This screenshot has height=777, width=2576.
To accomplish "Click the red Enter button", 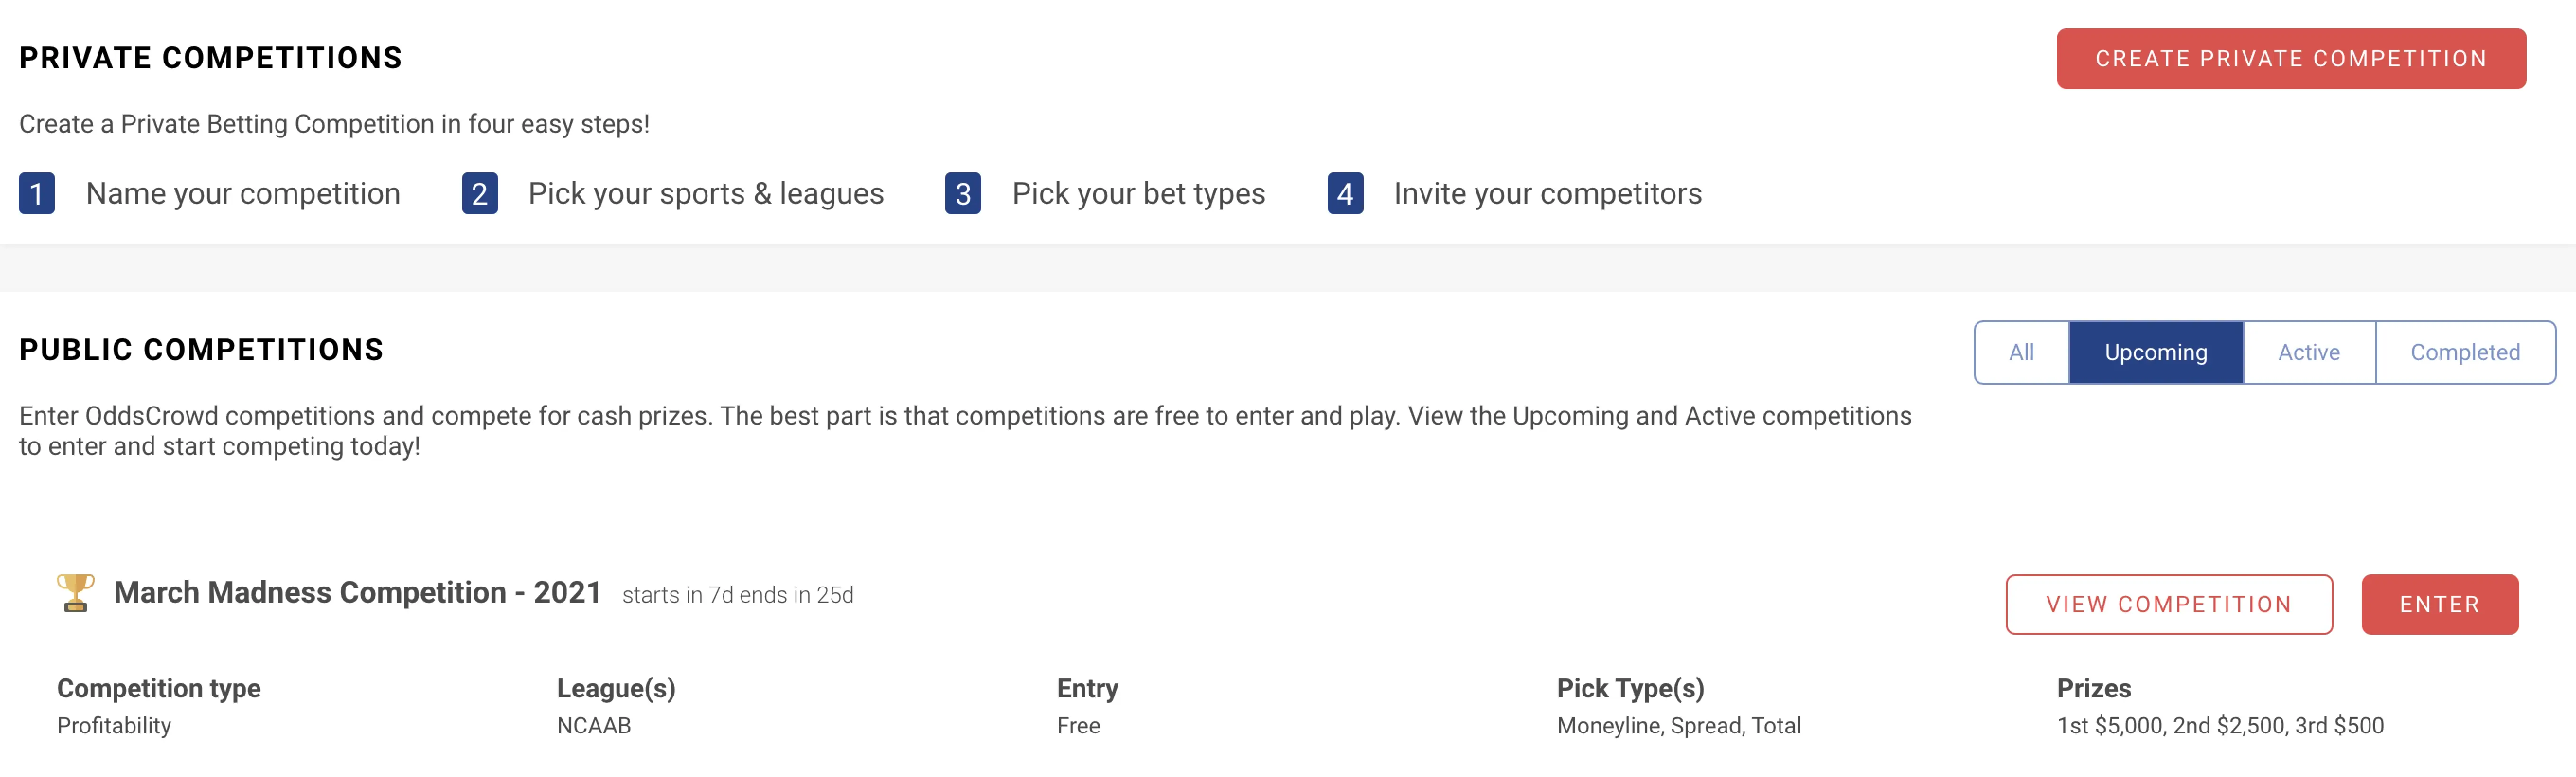I will click(2440, 604).
